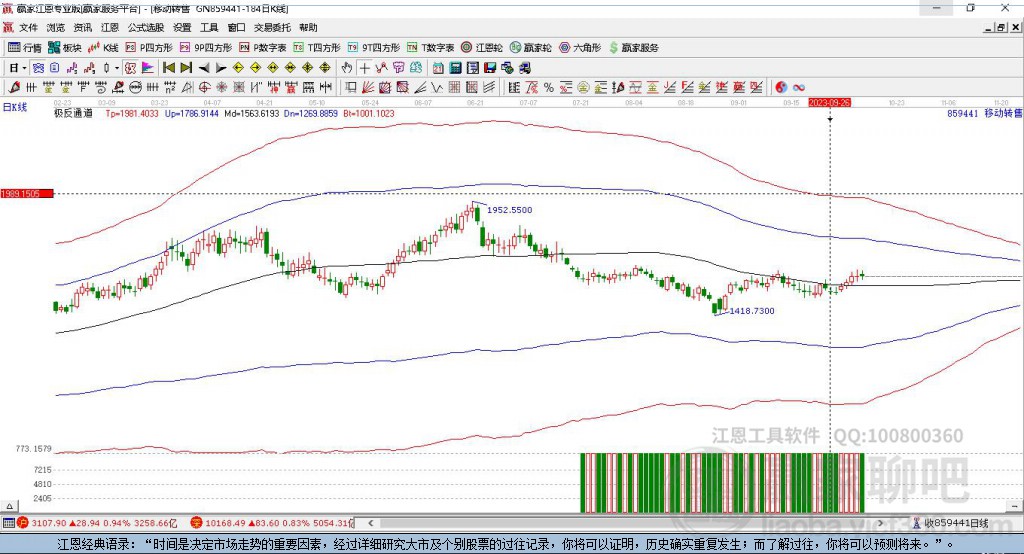The image size is (1024, 554).
Task: Open the 交易委托 menu
Action: pos(272,28)
